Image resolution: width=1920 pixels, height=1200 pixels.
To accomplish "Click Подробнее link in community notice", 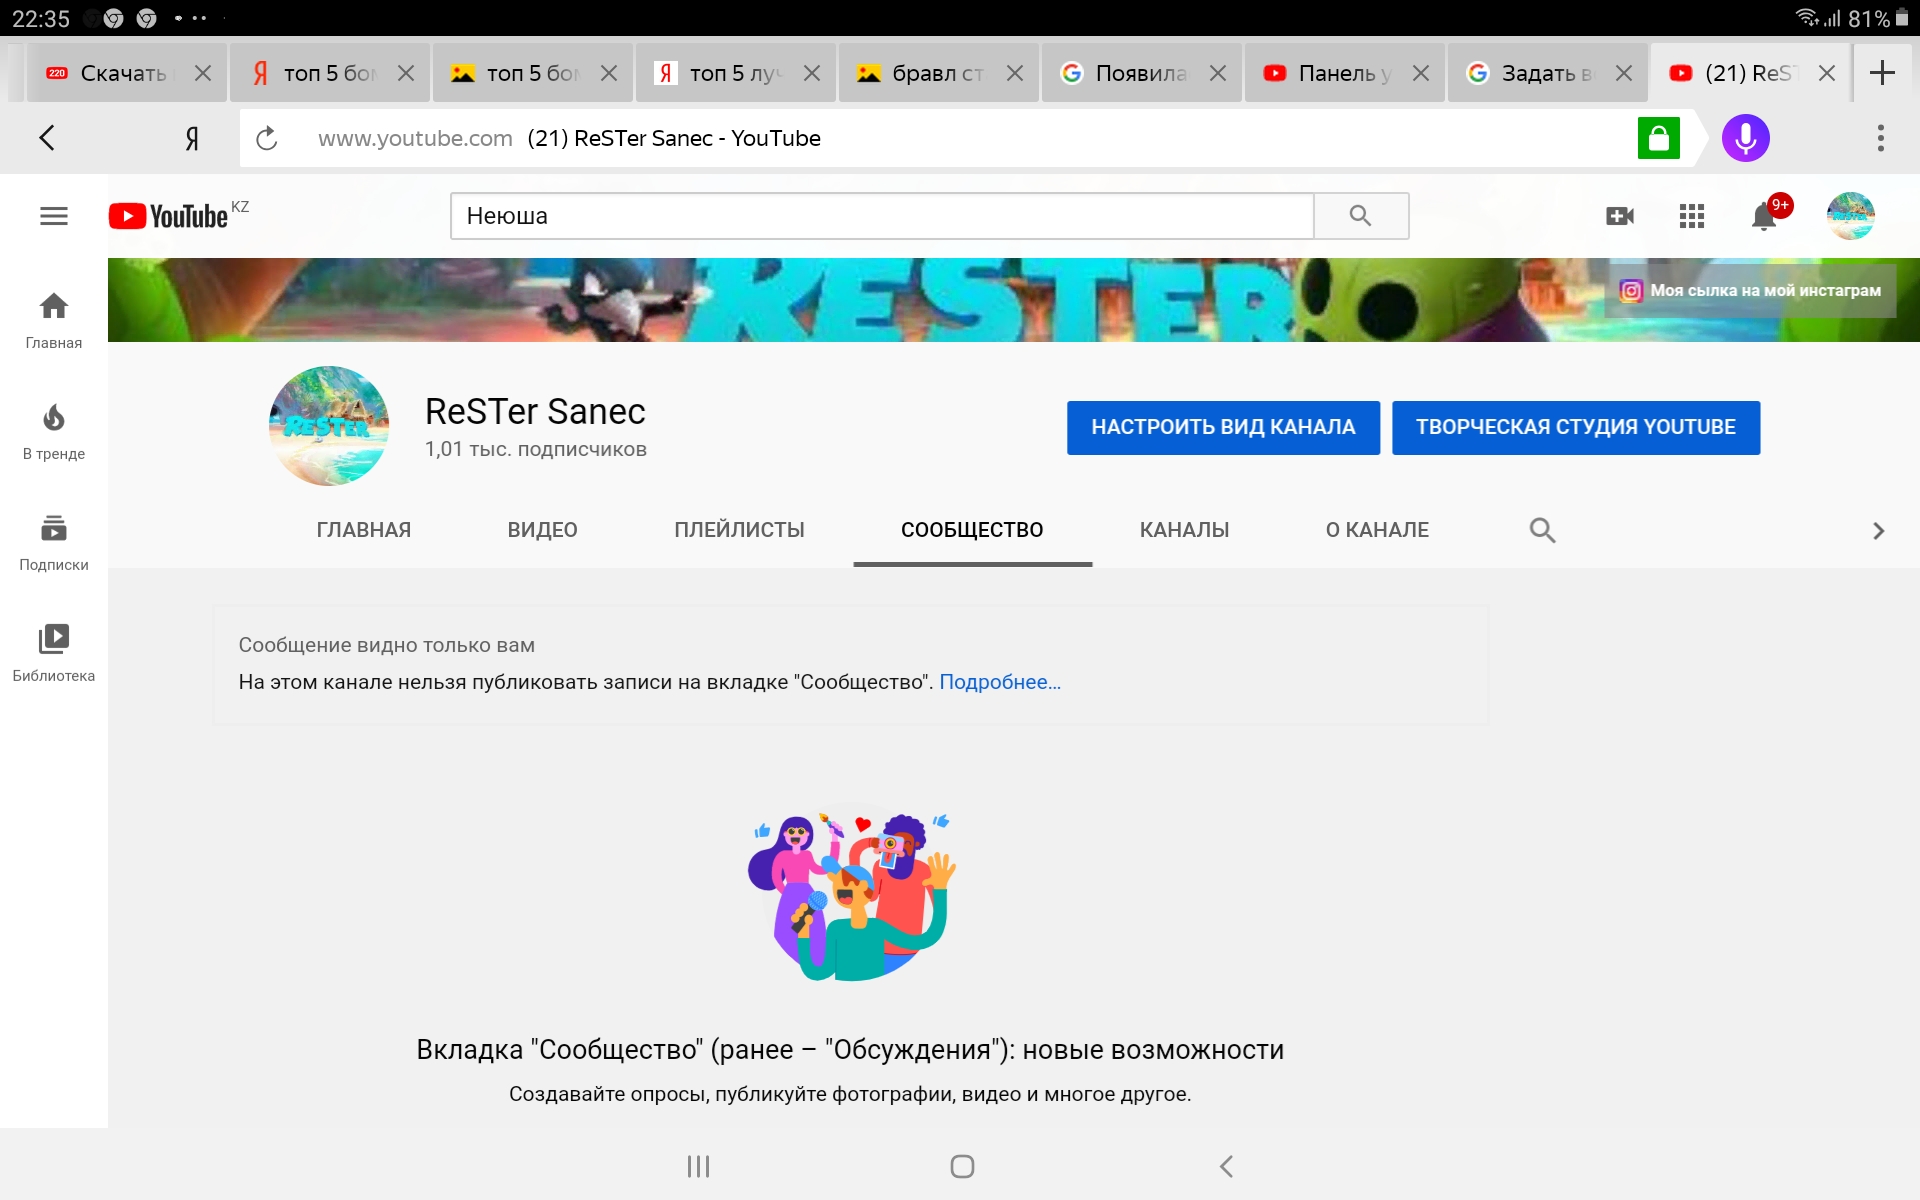I will 999,680.
